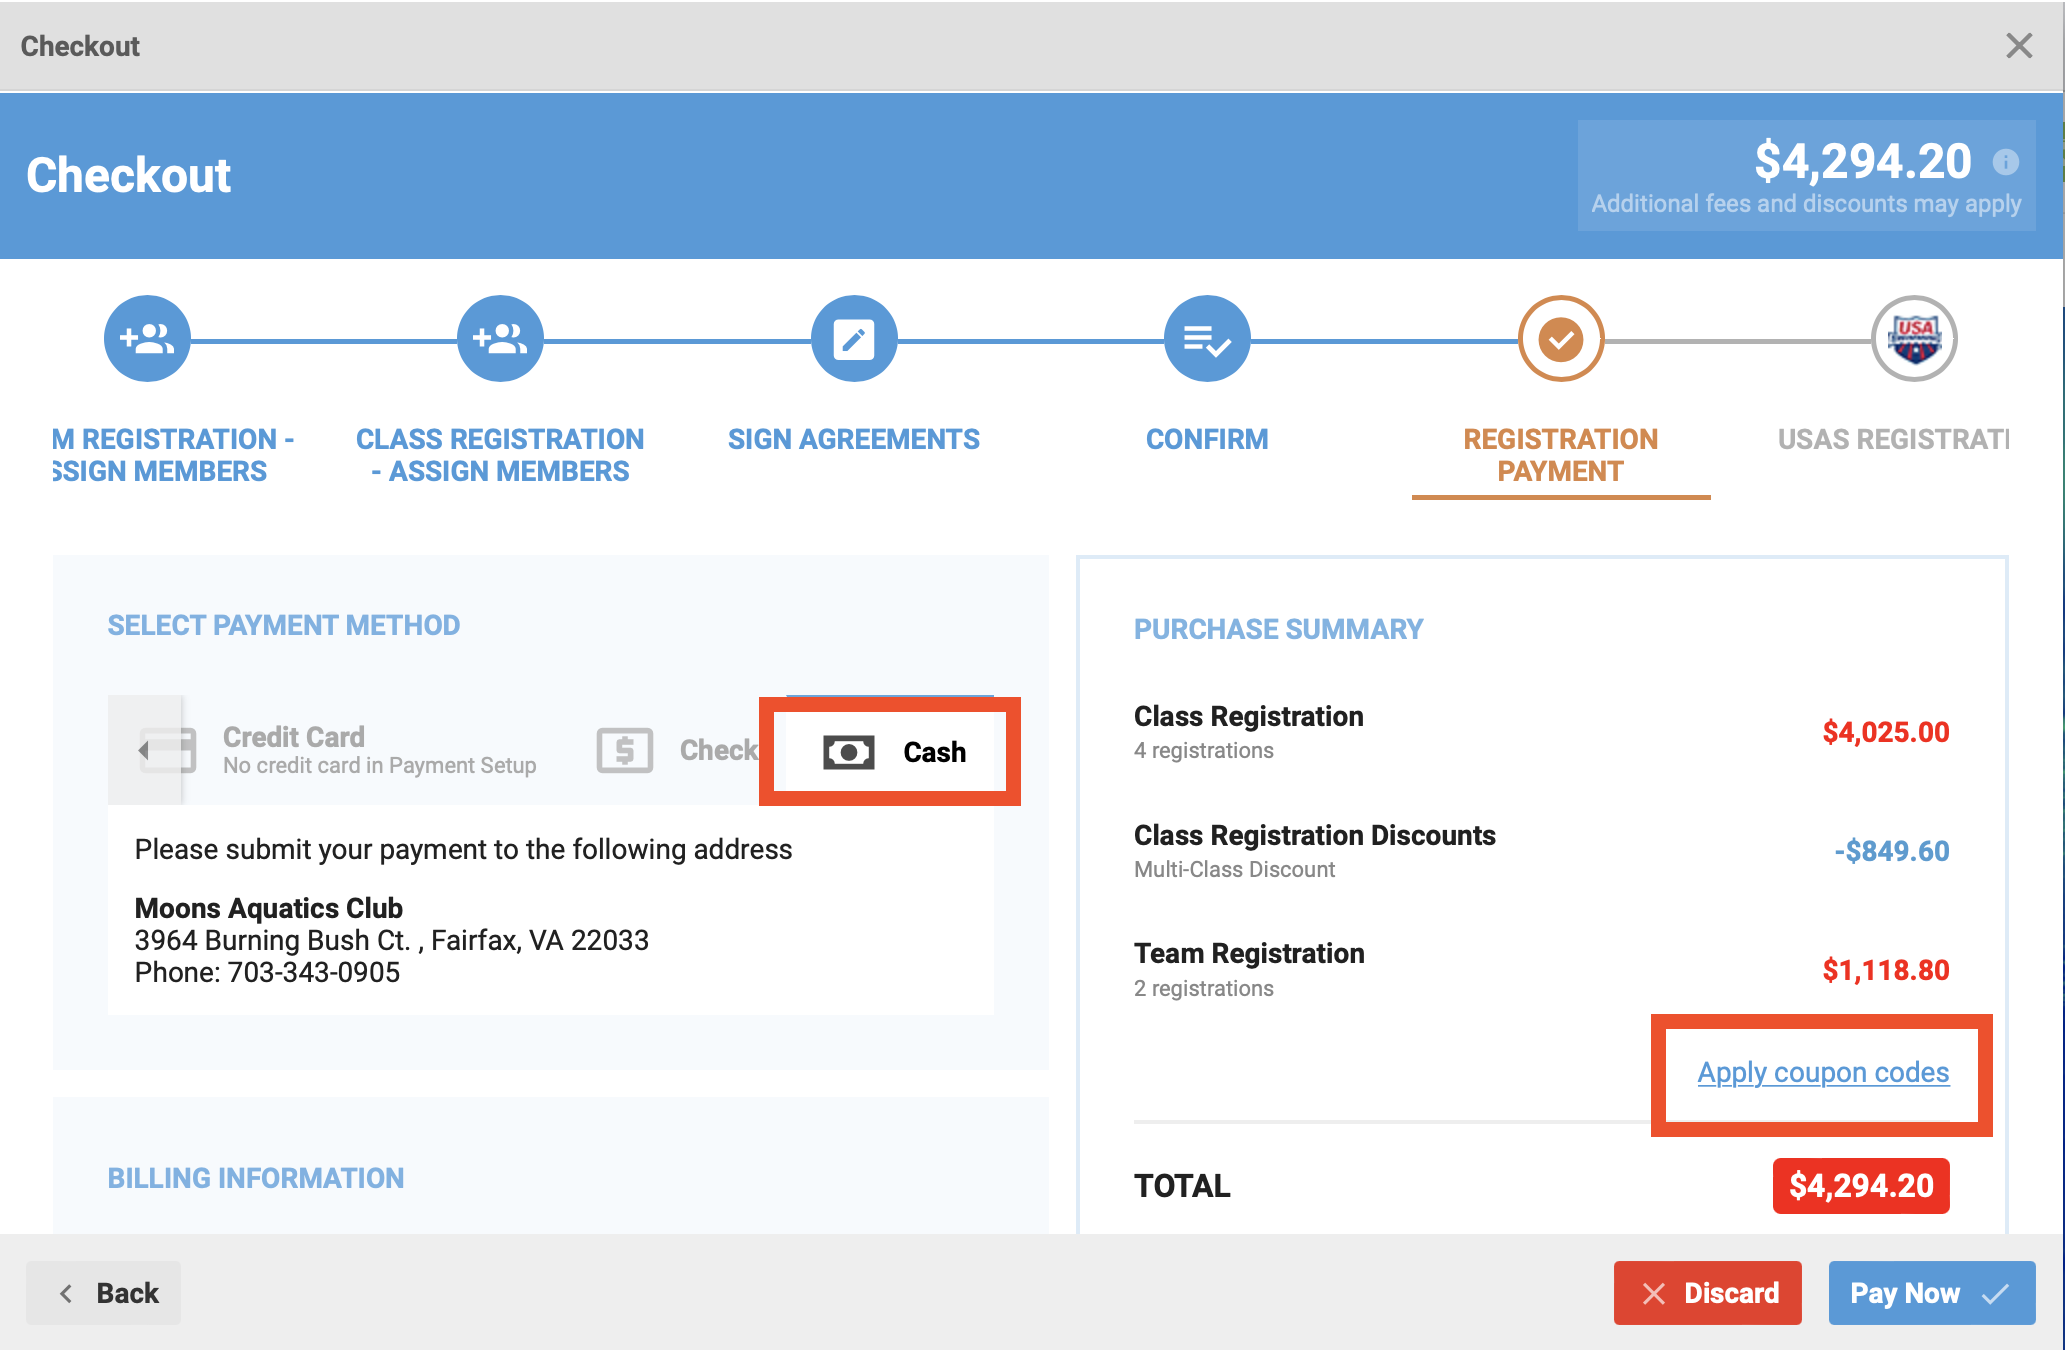This screenshot has height=1350, width=2065.
Task: Click the cash banknote icon
Action: (848, 752)
